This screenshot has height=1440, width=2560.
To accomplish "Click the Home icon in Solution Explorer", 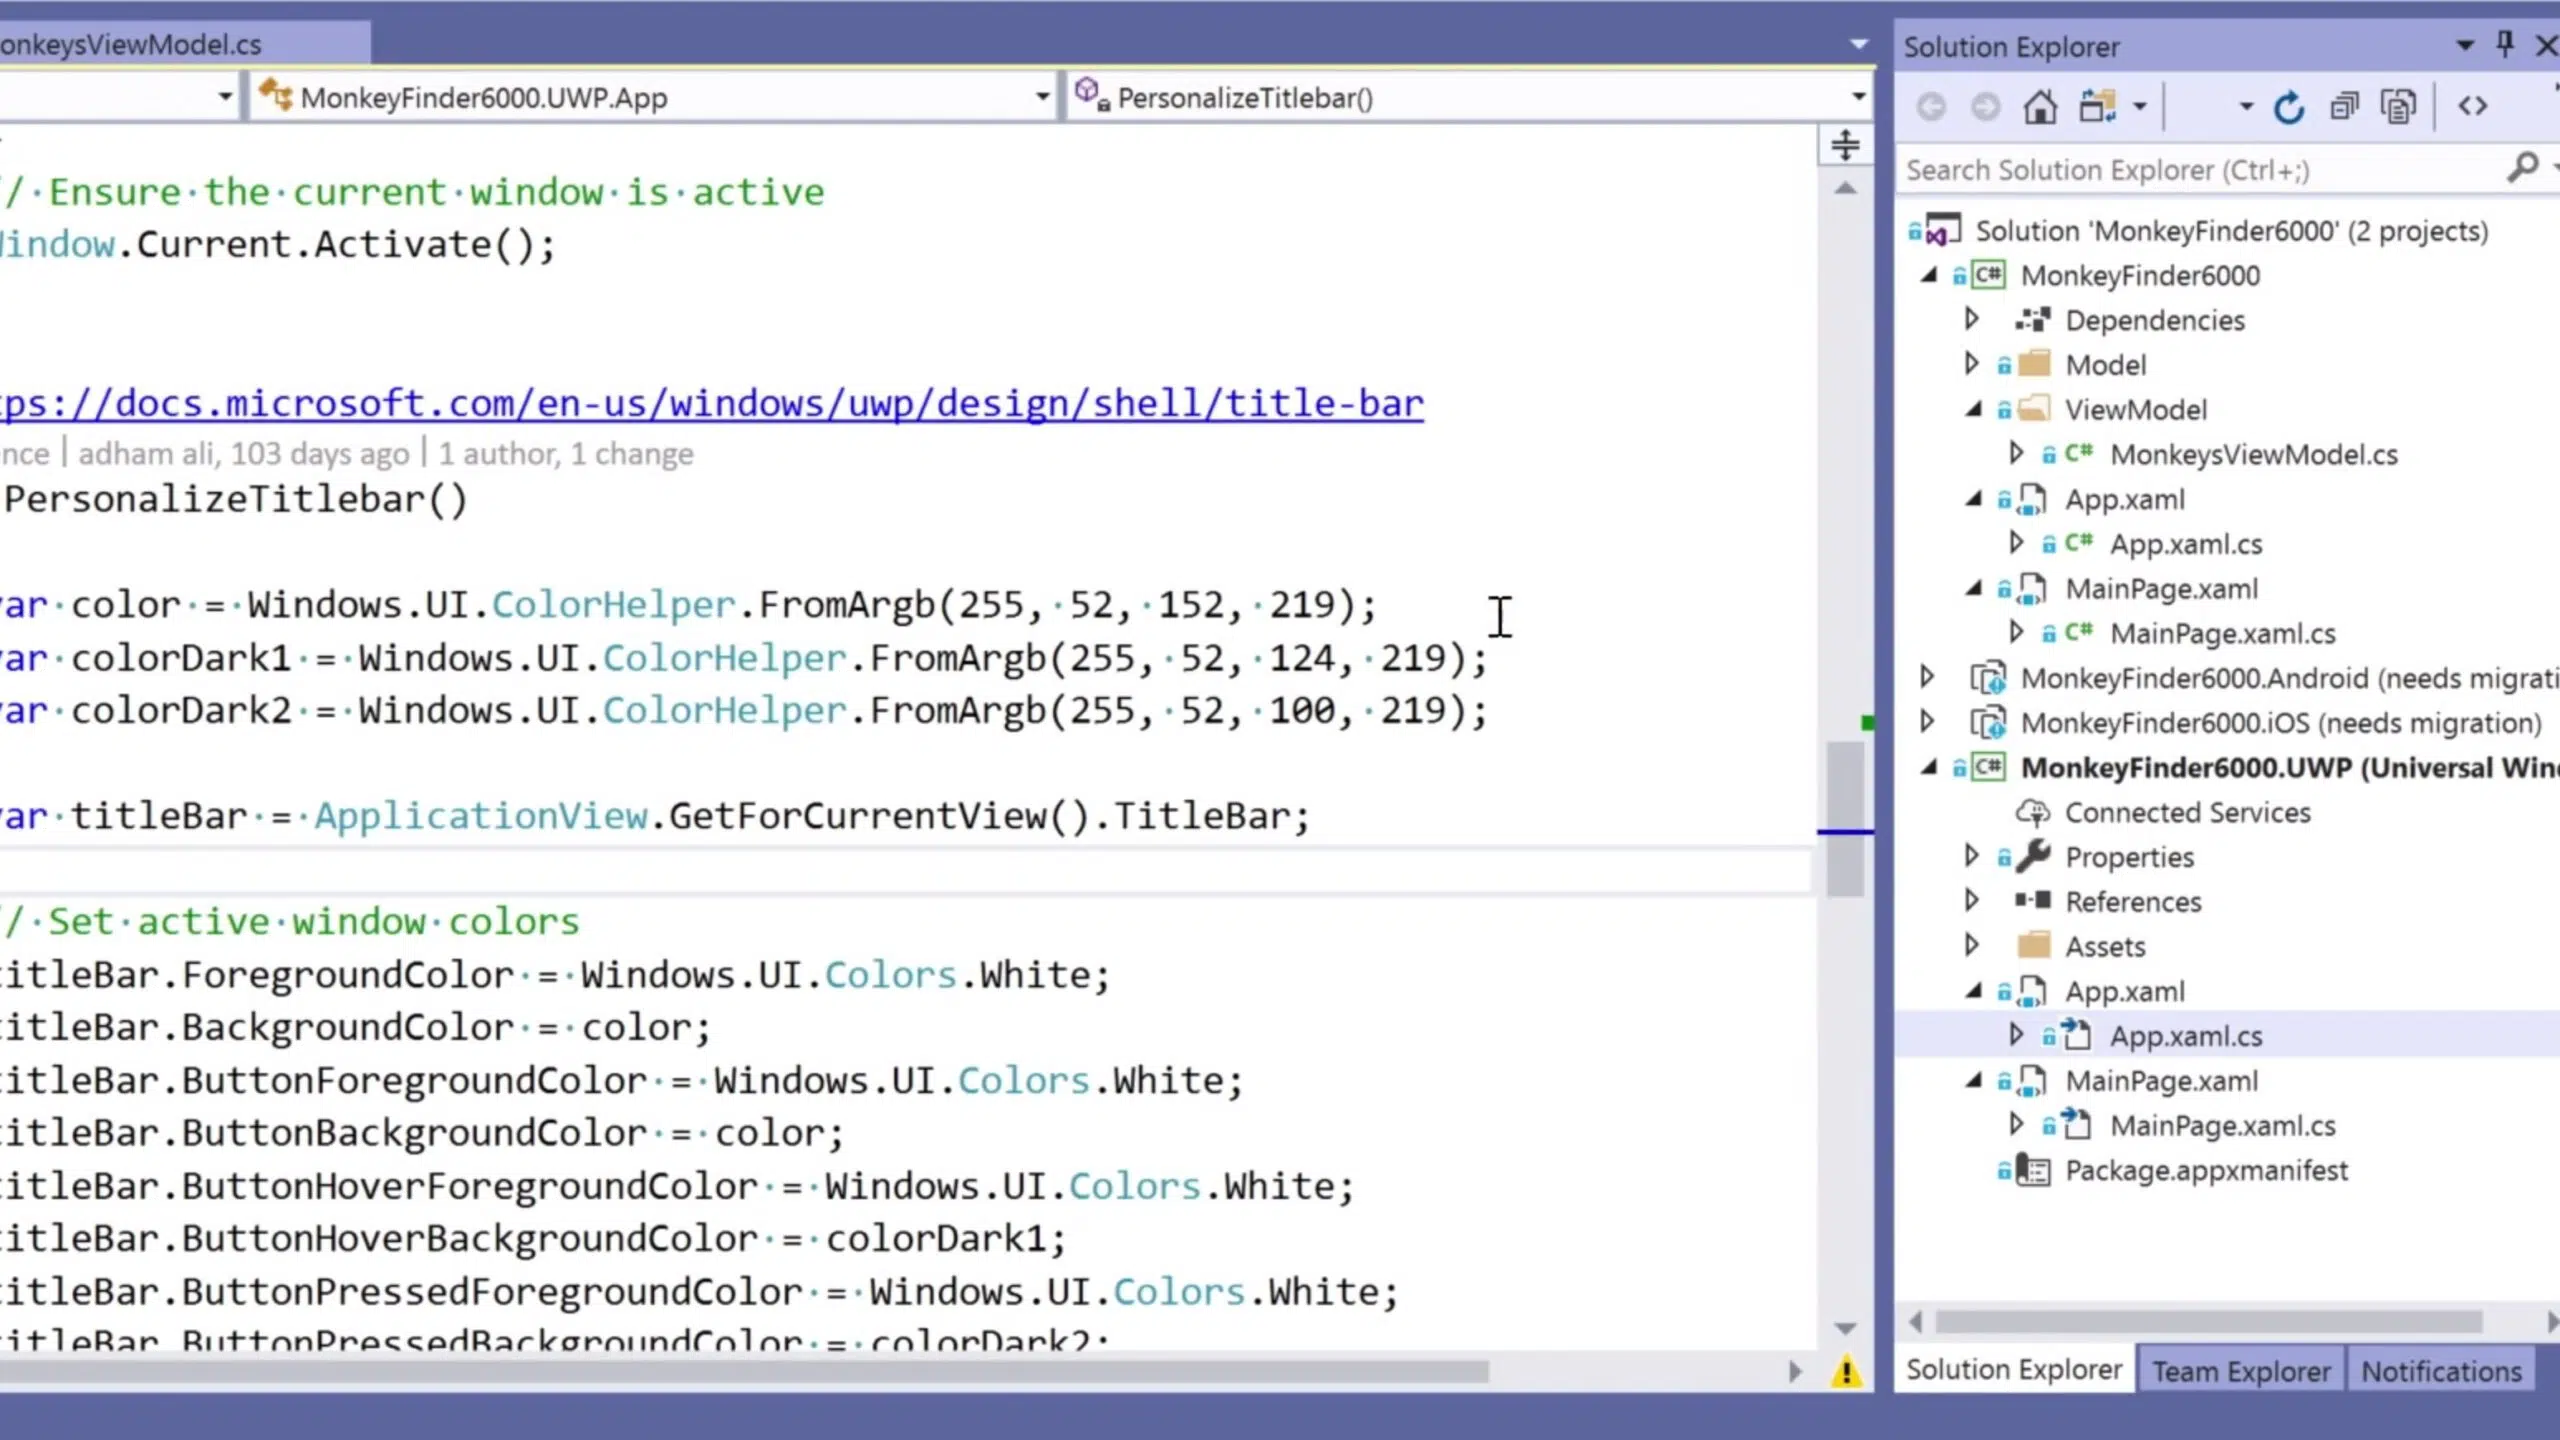I will [x=2040, y=106].
